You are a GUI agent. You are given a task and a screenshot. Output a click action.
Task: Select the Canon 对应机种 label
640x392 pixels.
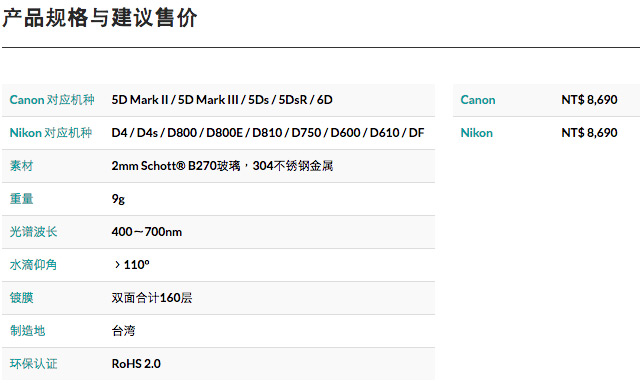pos(52,100)
